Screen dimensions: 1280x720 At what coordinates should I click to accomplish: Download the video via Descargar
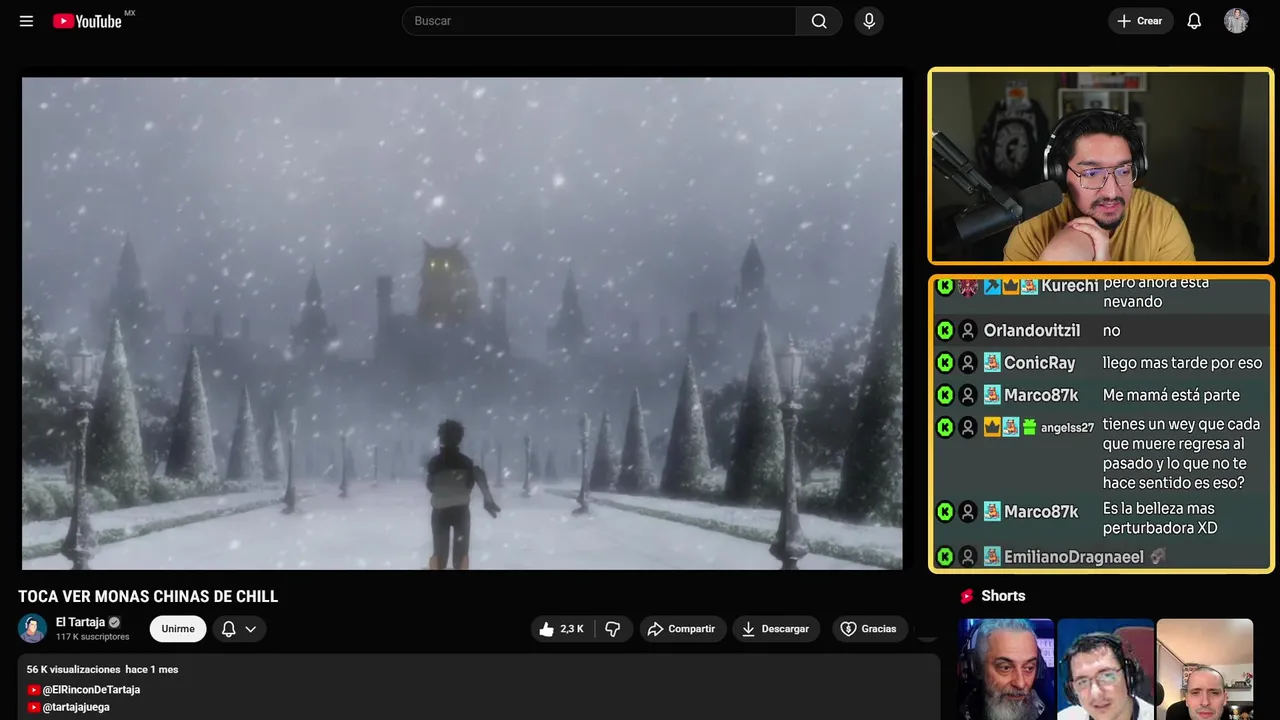coord(776,629)
